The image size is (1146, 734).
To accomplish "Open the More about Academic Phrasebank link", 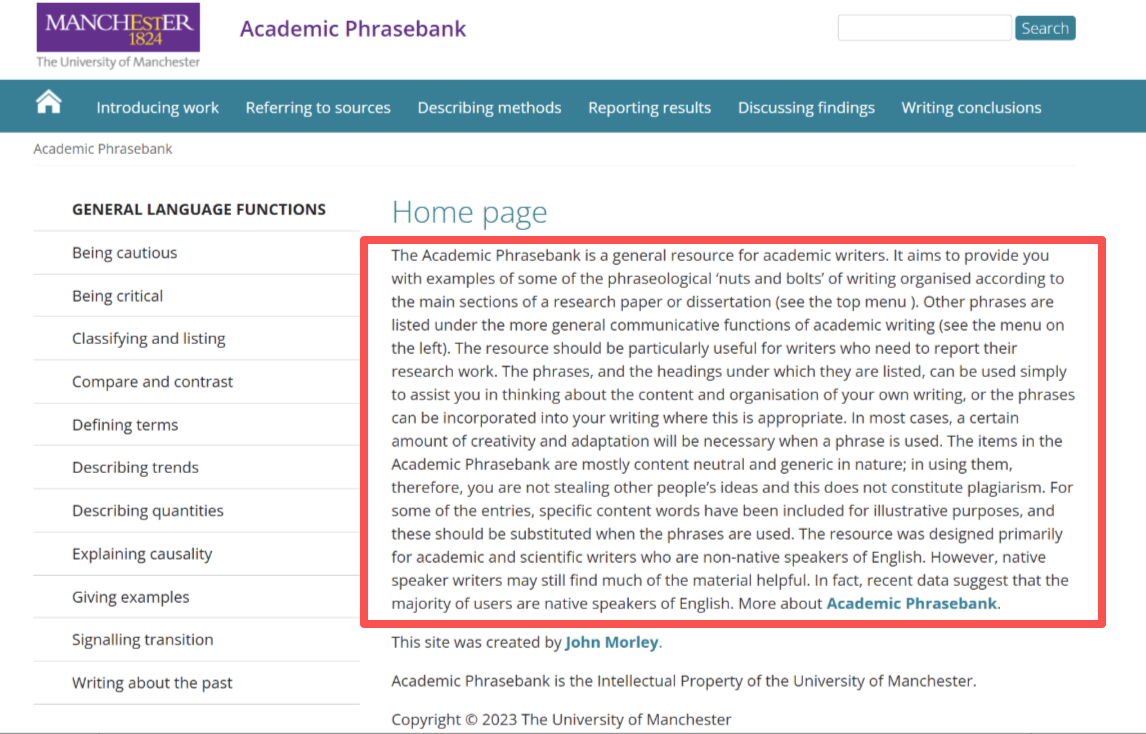I will pyautogui.click(x=911, y=603).
